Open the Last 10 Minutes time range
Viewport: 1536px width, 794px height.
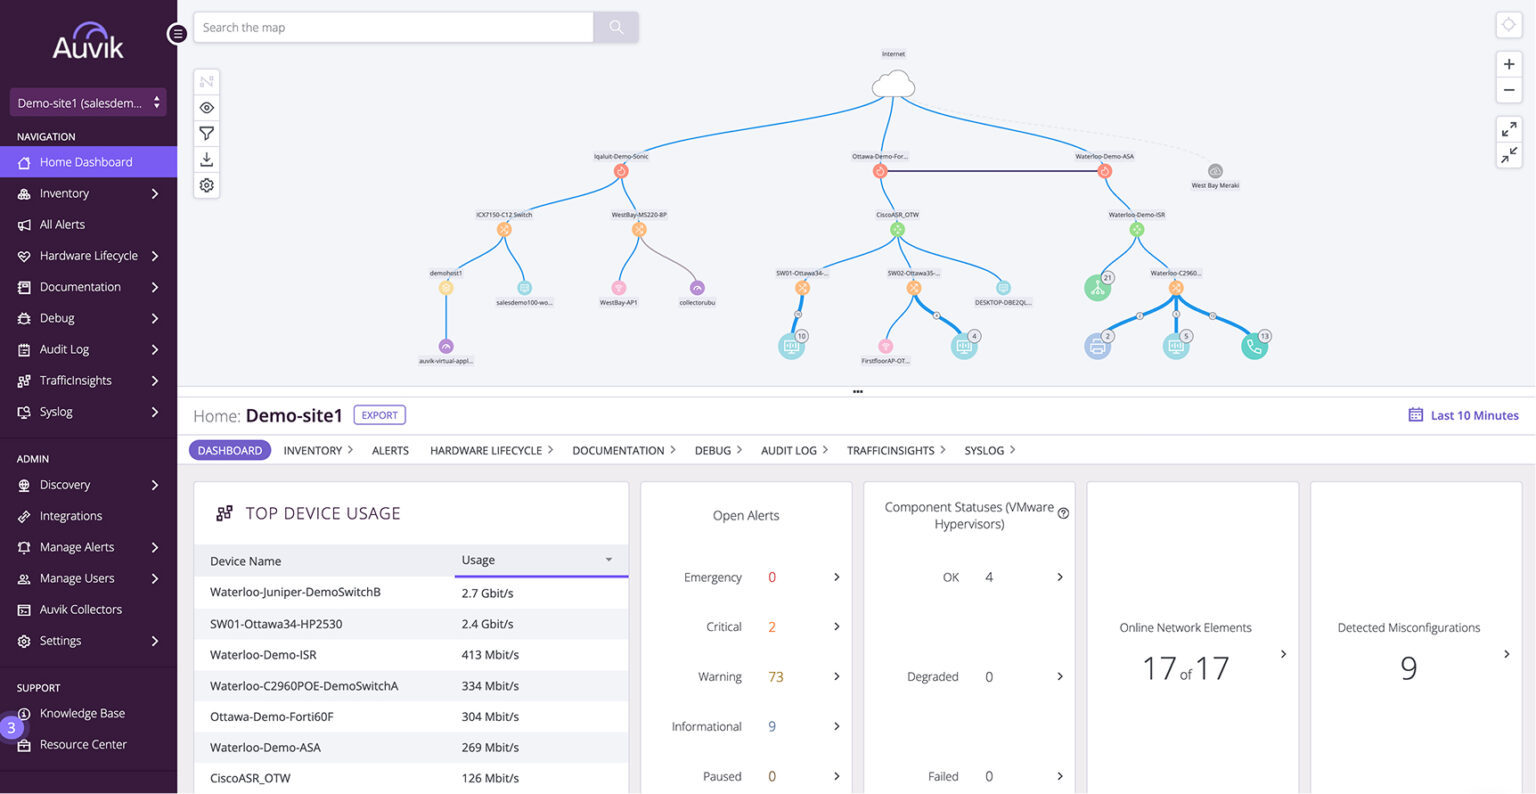(1463, 416)
